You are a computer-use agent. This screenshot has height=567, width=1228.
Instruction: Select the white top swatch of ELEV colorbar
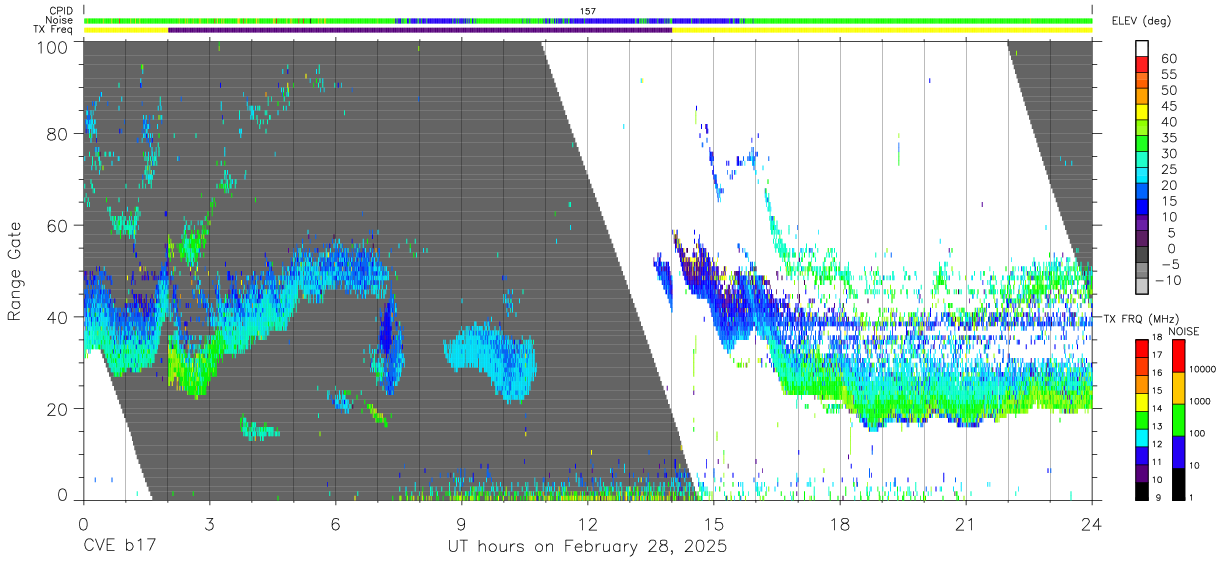point(1142,48)
